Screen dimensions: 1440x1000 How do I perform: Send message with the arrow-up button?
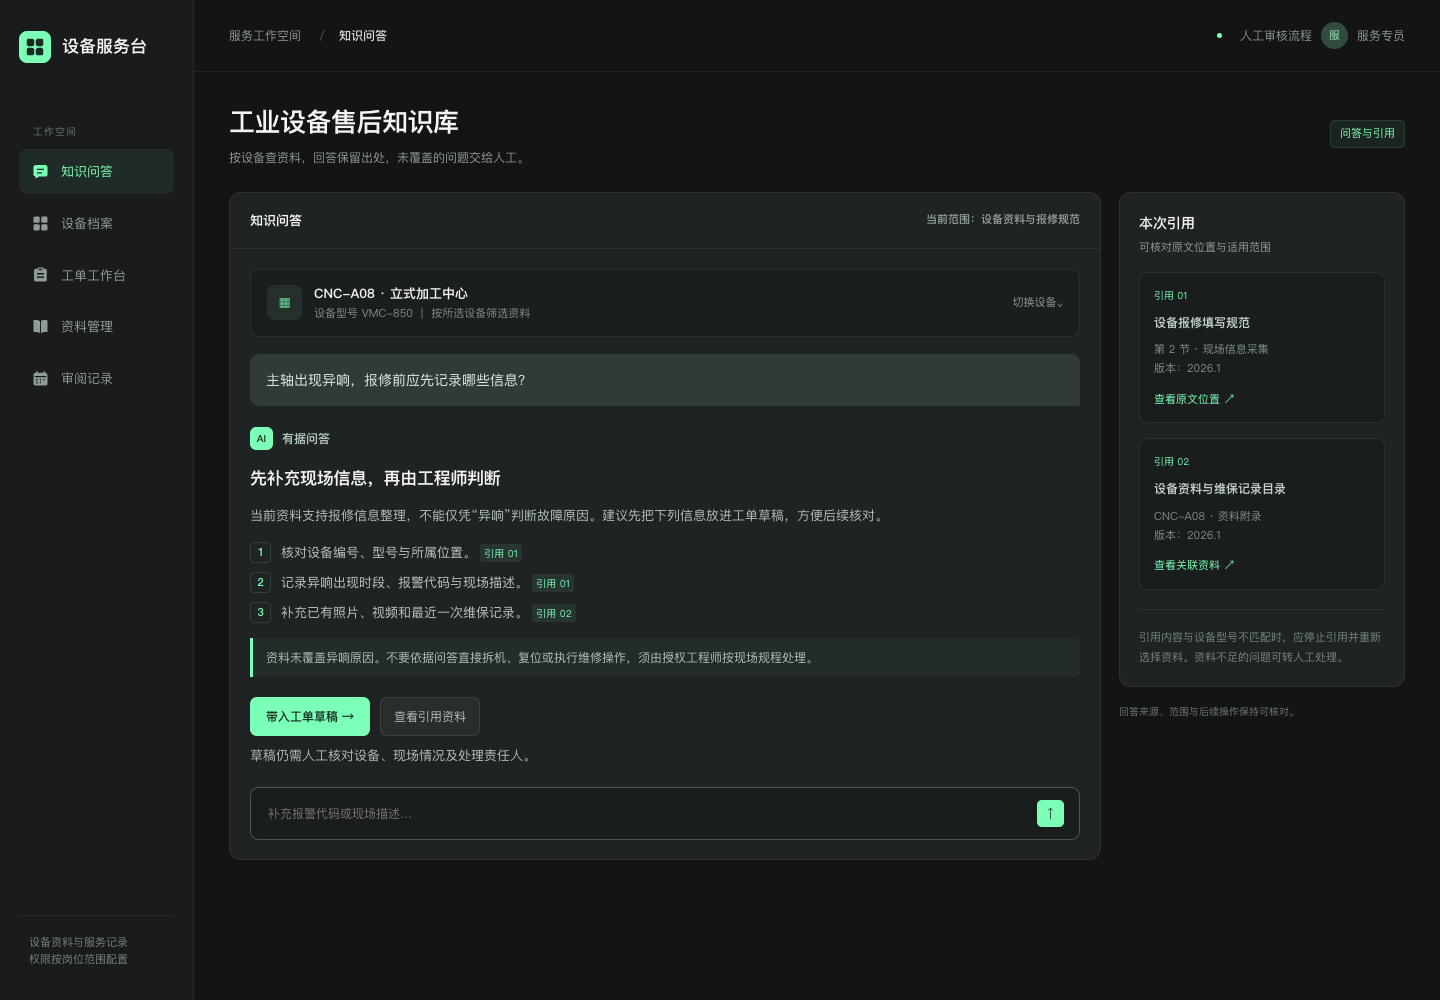1050,814
